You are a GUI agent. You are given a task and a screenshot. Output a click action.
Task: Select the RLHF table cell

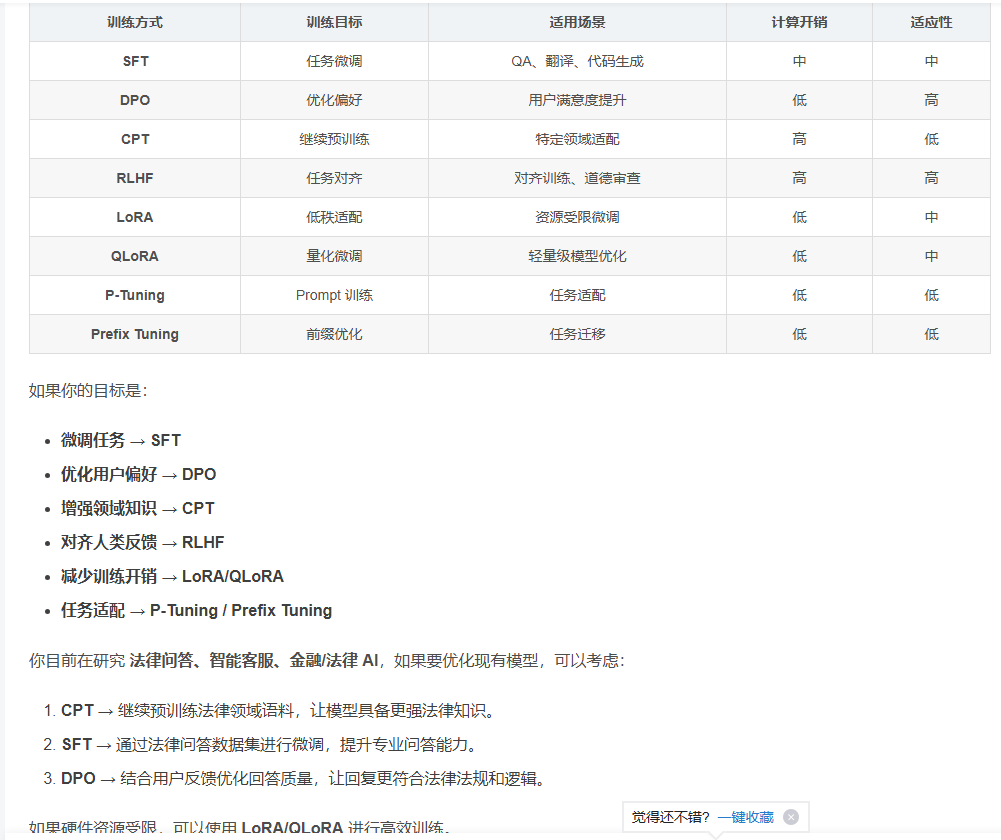point(135,178)
